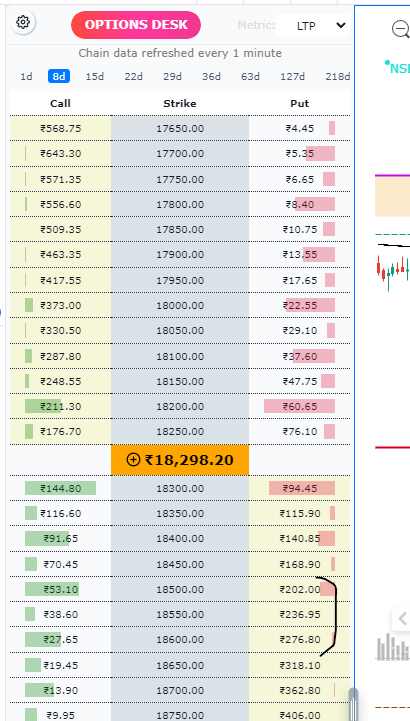Click put price ₹37.60

(x=300, y=356)
